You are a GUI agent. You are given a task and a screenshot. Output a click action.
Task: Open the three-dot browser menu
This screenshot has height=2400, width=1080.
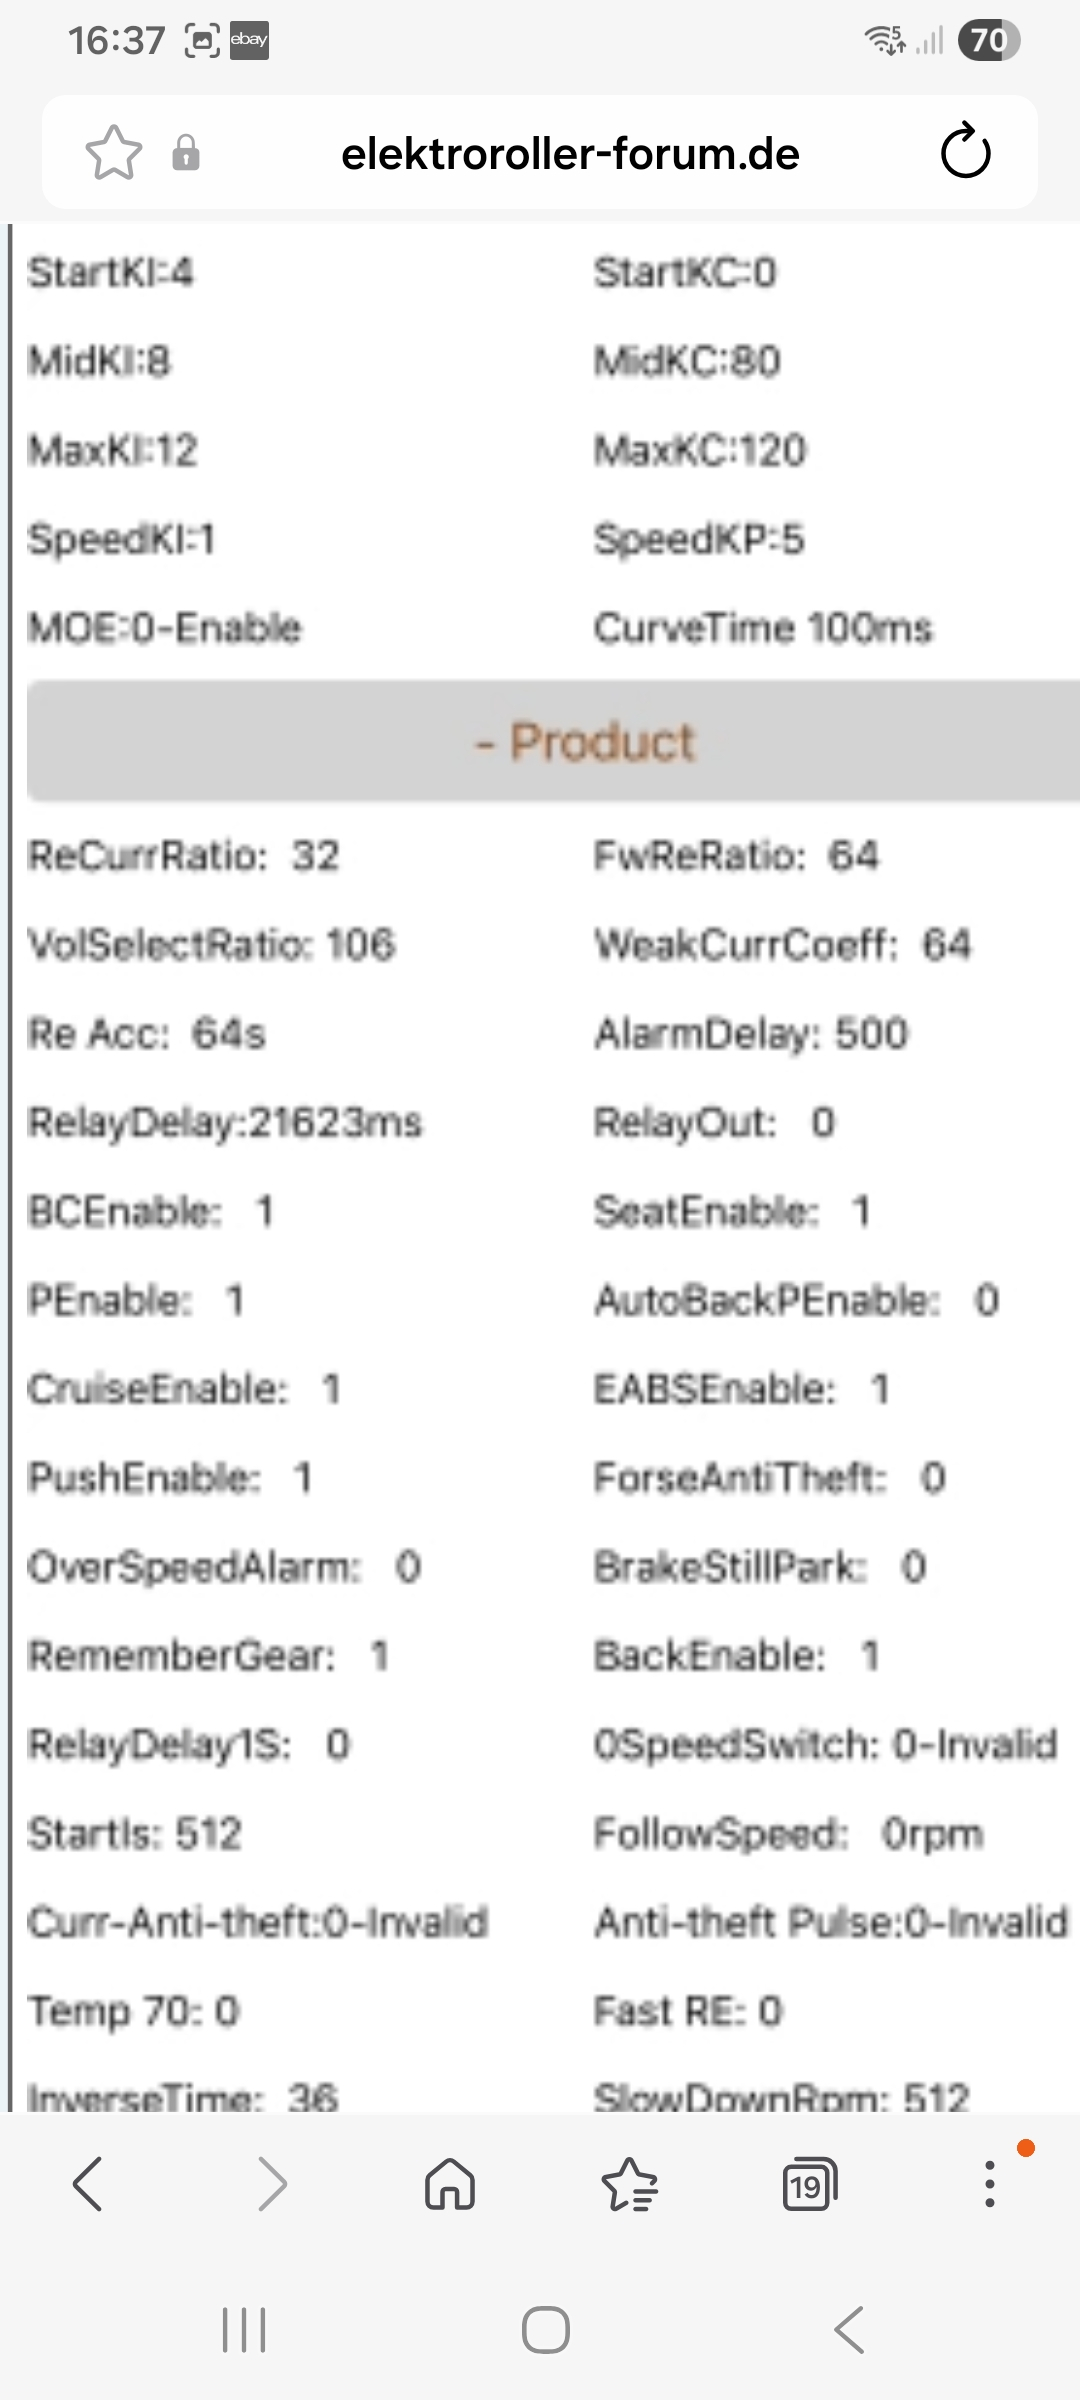pos(990,2184)
